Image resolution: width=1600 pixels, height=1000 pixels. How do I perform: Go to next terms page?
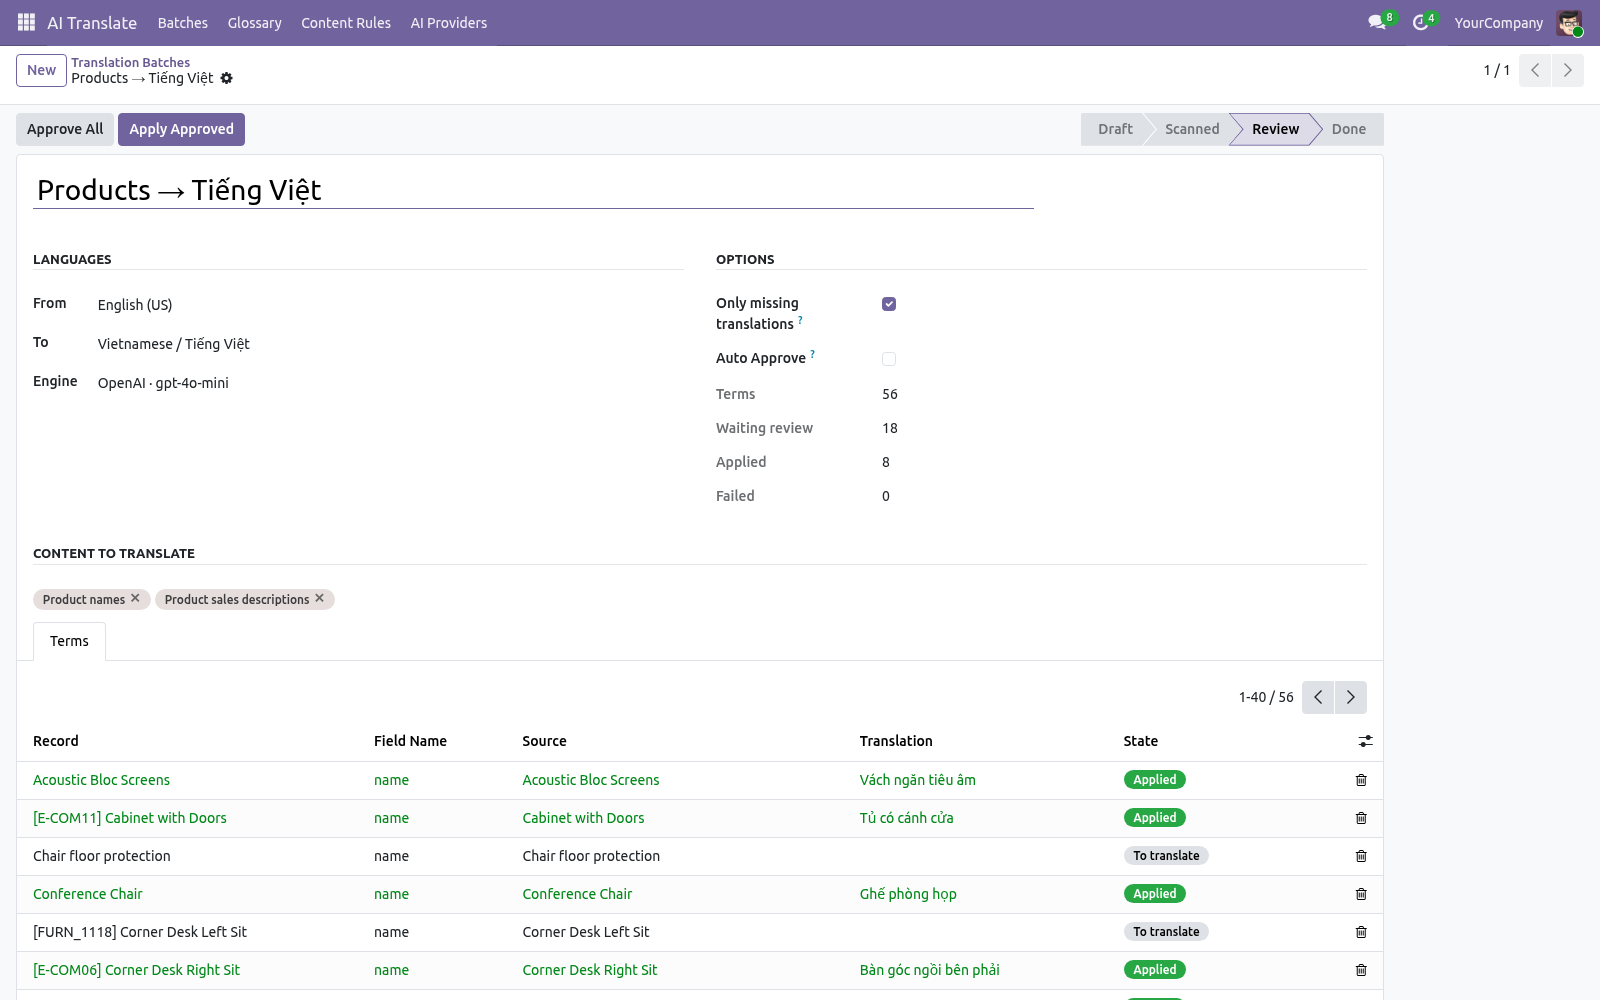1351,697
